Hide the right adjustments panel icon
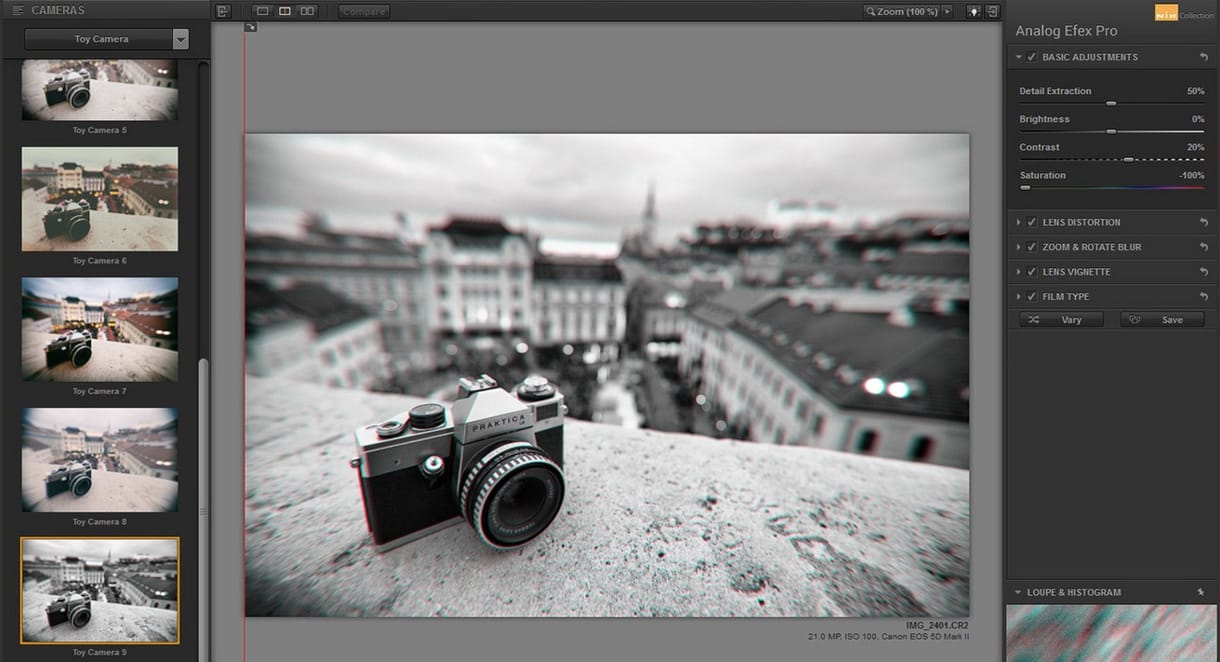This screenshot has height=662, width=1220. point(992,11)
